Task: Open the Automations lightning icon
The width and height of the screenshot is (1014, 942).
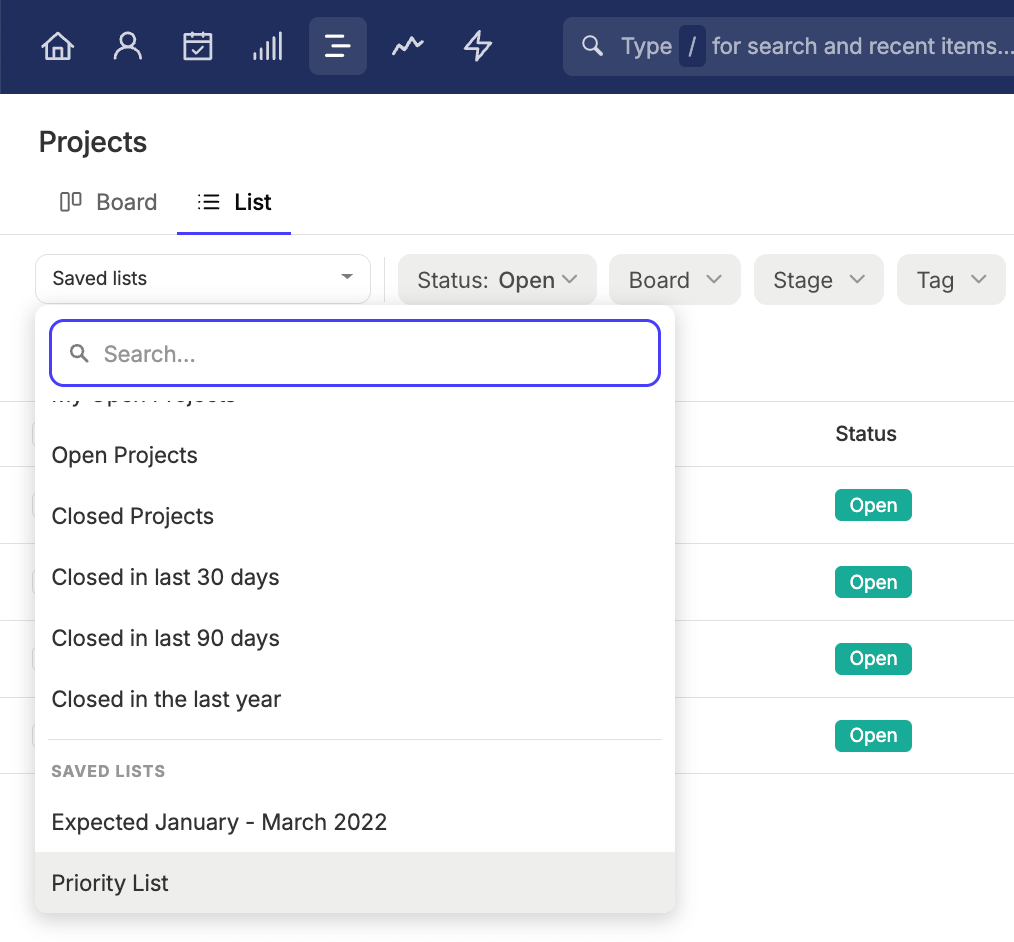Action: [x=478, y=47]
